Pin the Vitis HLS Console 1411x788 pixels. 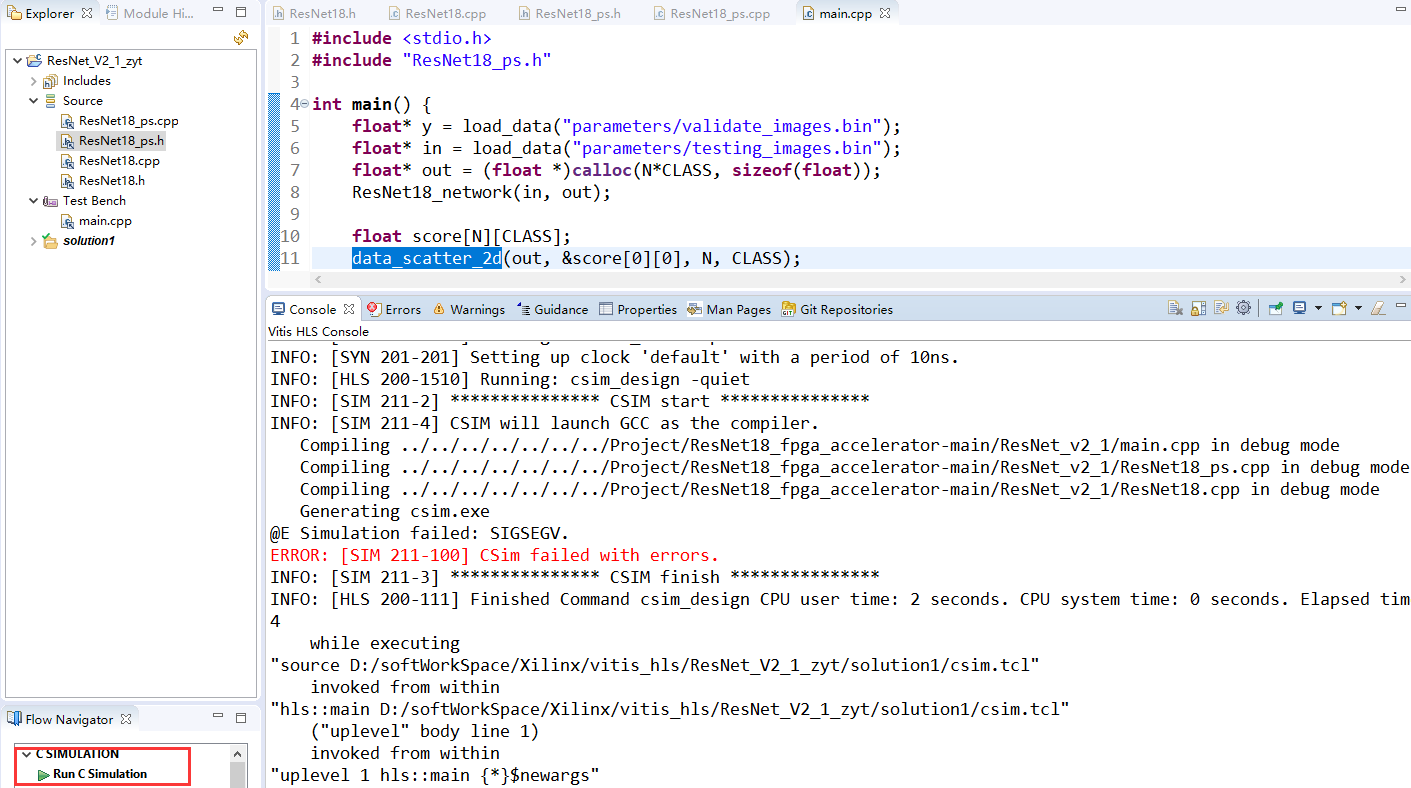point(1276,308)
